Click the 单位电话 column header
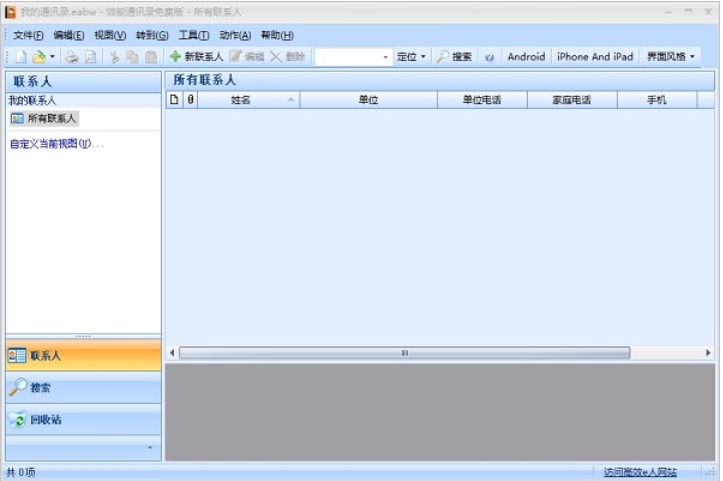723x481 pixels. tap(482, 100)
